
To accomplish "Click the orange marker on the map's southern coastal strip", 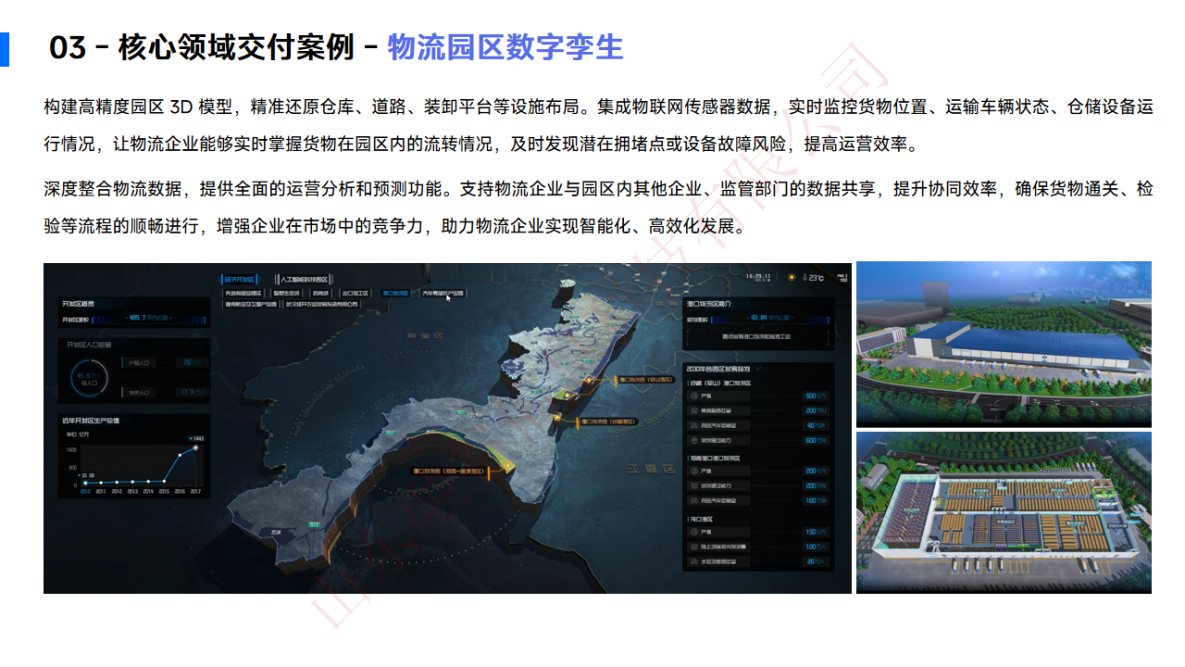I will coord(507,465).
